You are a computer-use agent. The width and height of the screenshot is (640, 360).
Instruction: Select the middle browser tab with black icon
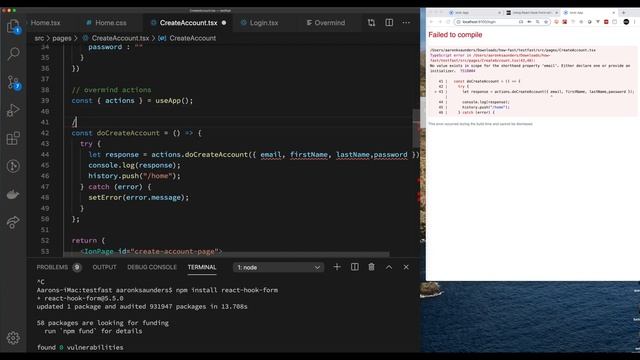531,13
